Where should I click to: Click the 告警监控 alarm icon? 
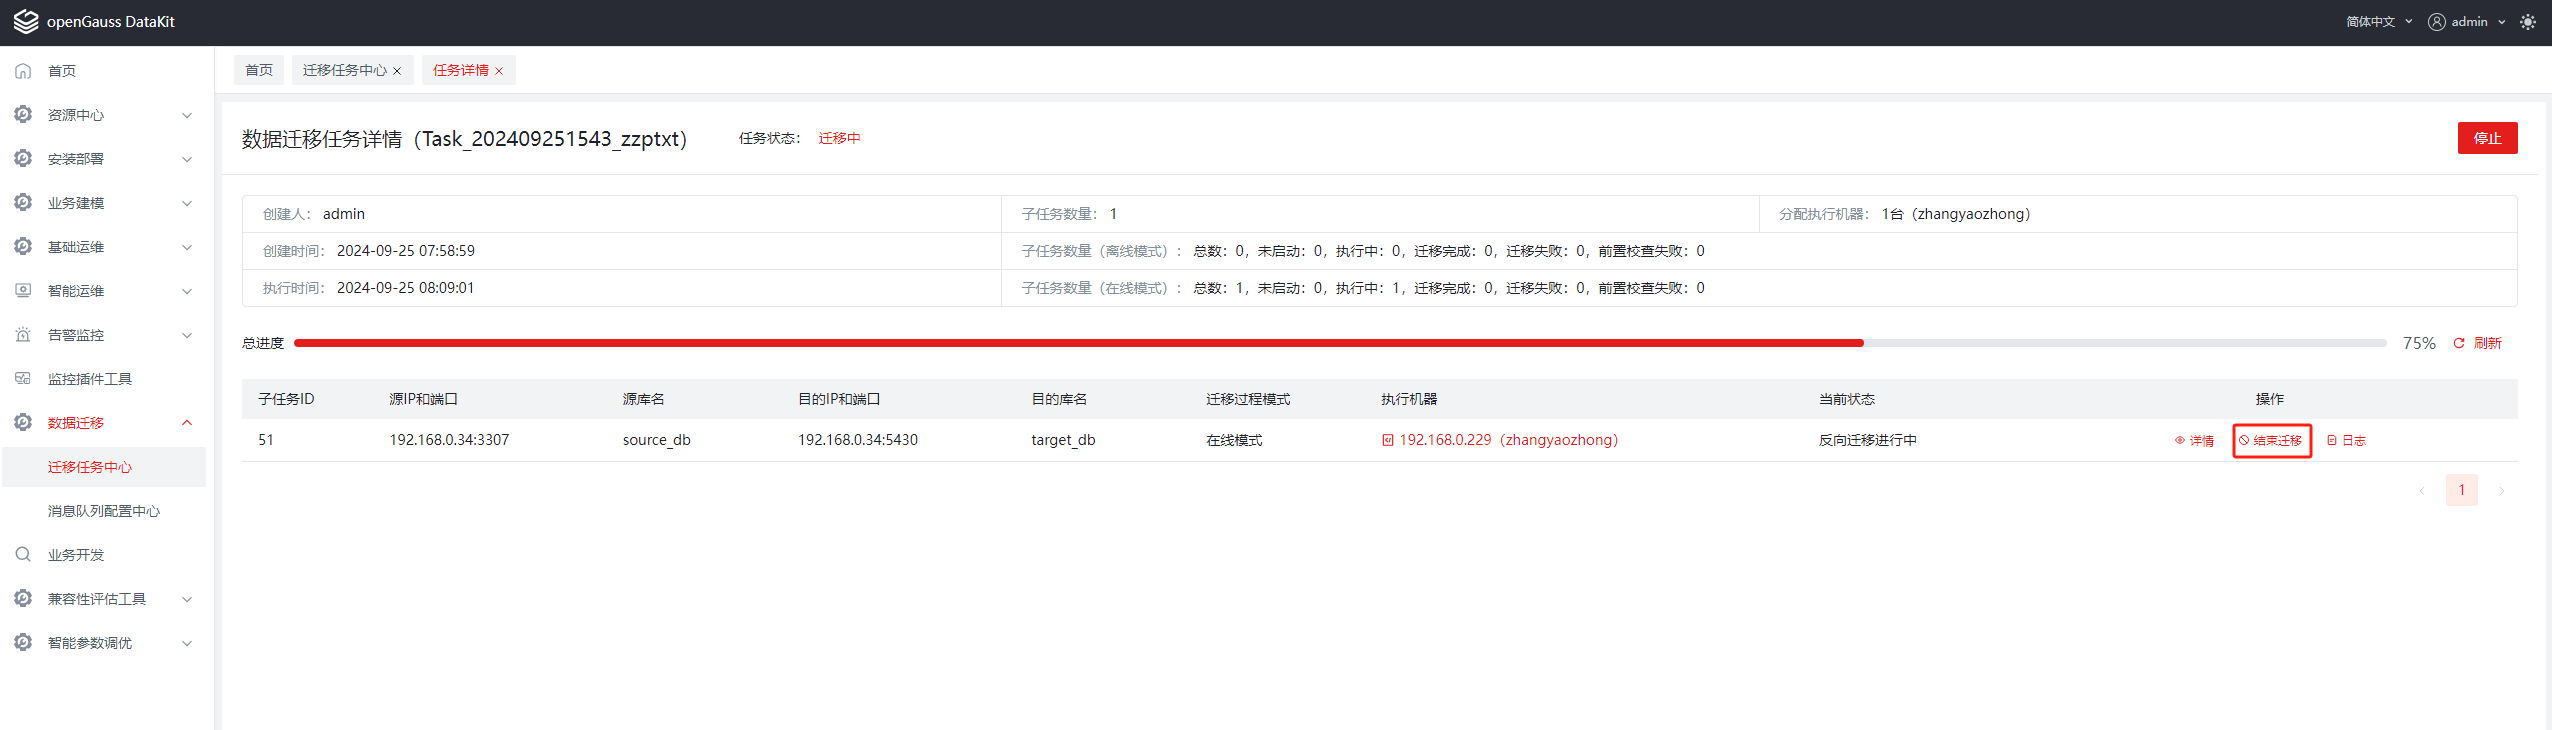click(23, 335)
